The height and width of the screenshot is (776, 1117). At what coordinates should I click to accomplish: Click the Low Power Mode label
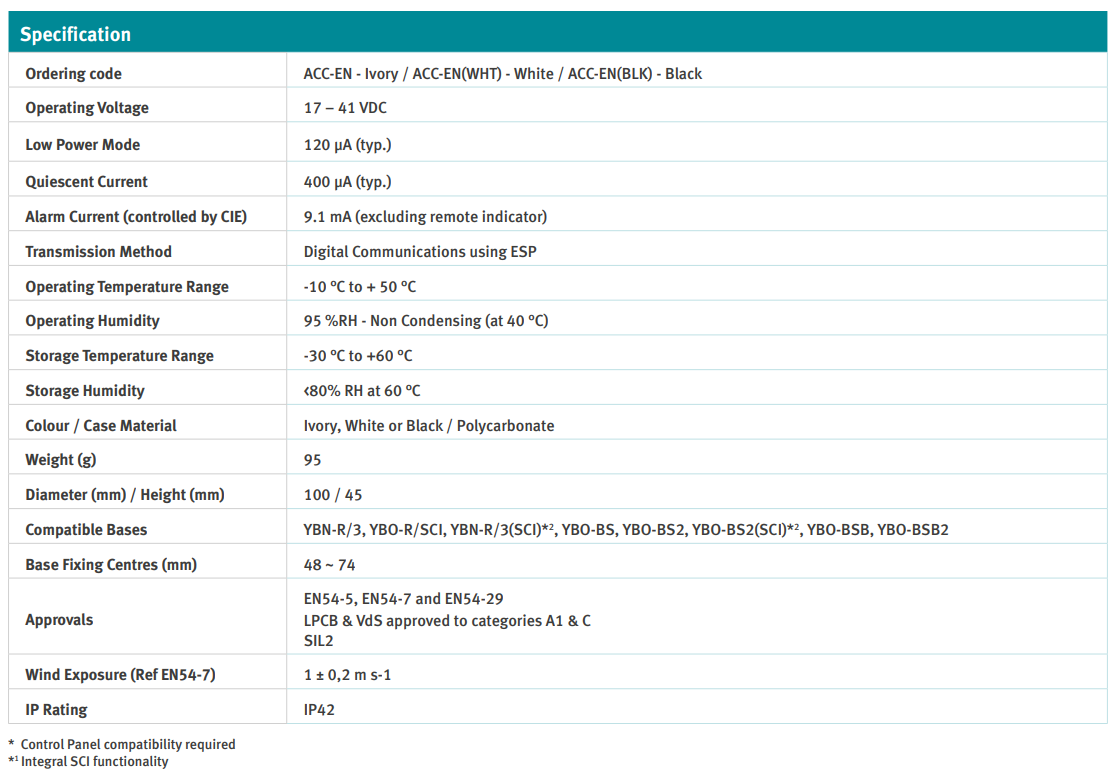(82, 145)
